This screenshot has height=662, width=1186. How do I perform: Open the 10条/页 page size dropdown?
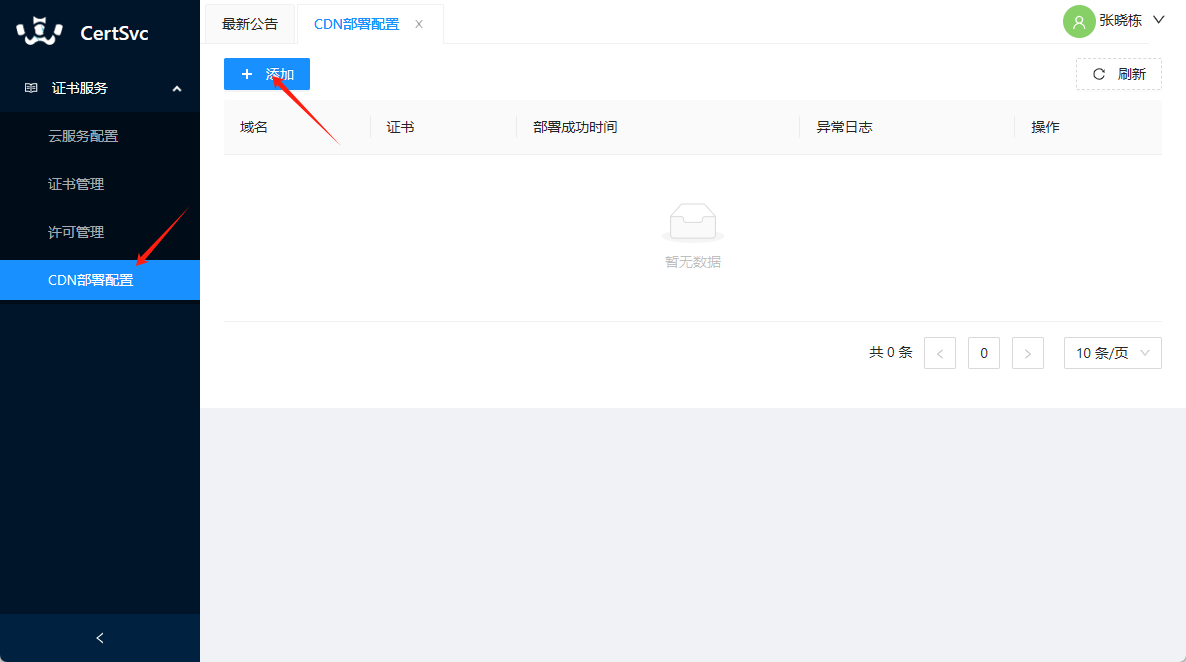[x=1112, y=352]
